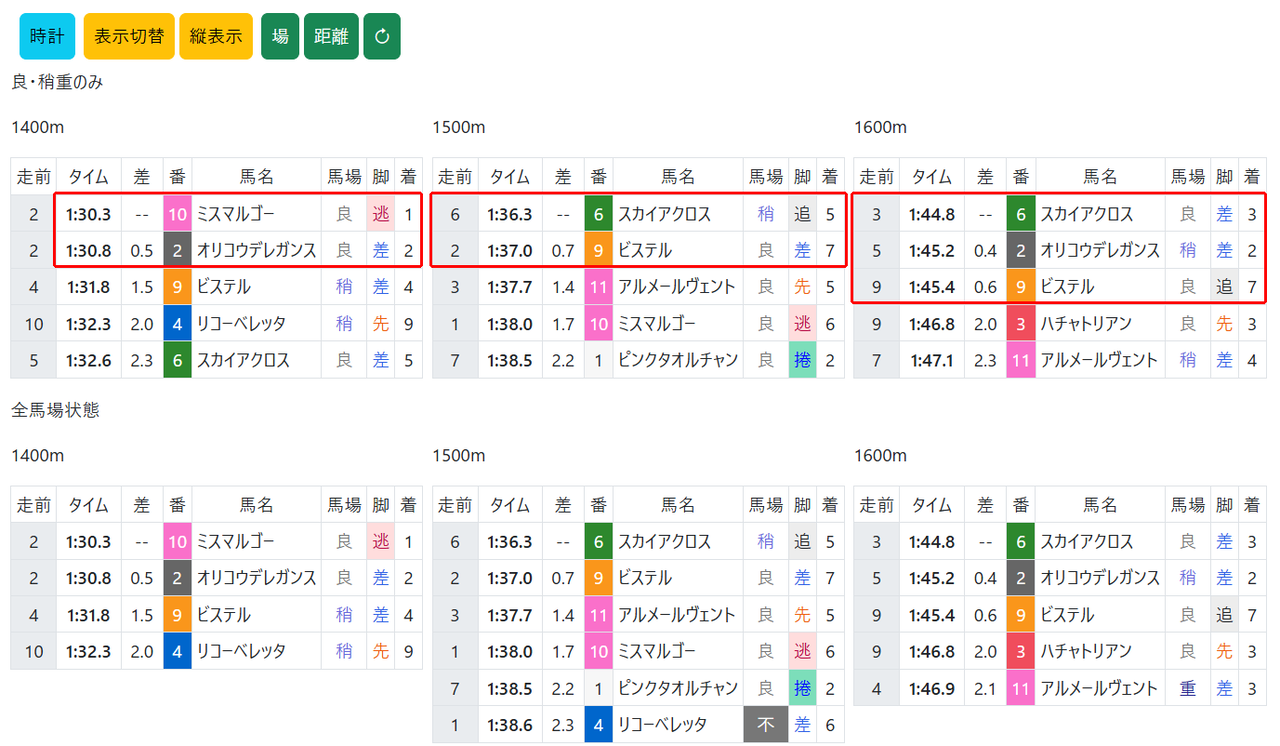This screenshot has height=746, width=1280.
Task: Click the 追 badge for ビステル in top 1600m table
Action: click(x=1225, y=287)
